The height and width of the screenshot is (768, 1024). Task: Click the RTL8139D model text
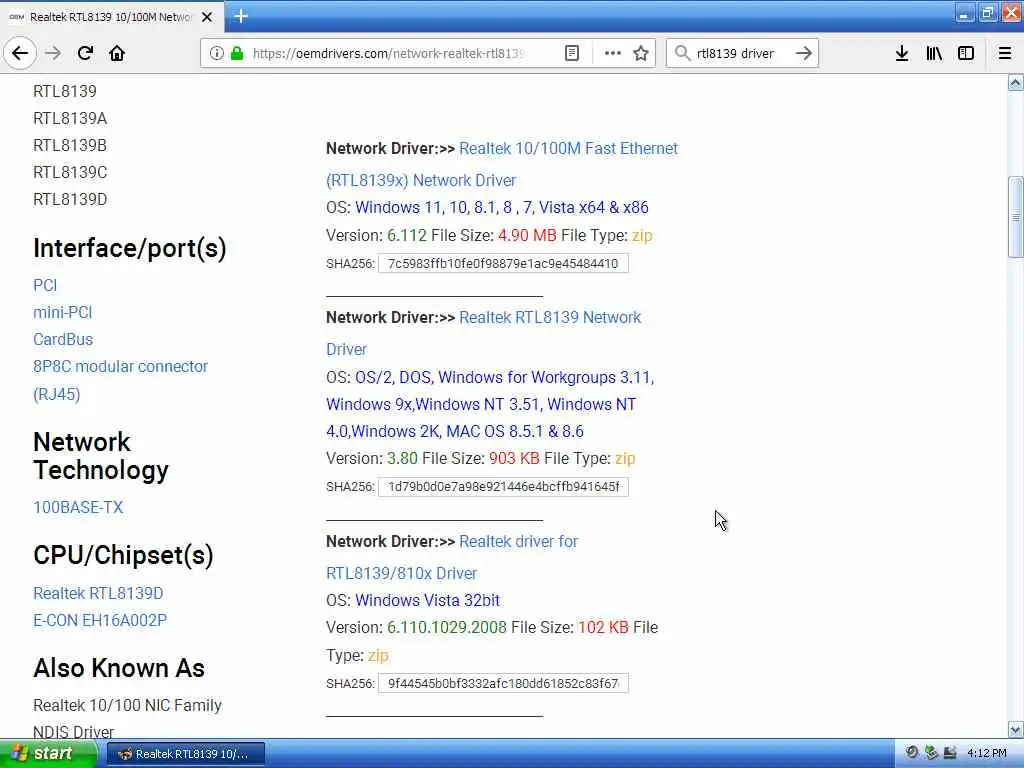pos(70,199)
